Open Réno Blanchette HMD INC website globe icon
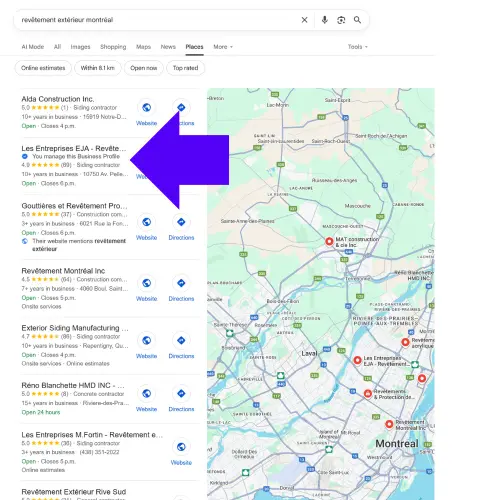500x500 pixels. (x=147, y=393)
